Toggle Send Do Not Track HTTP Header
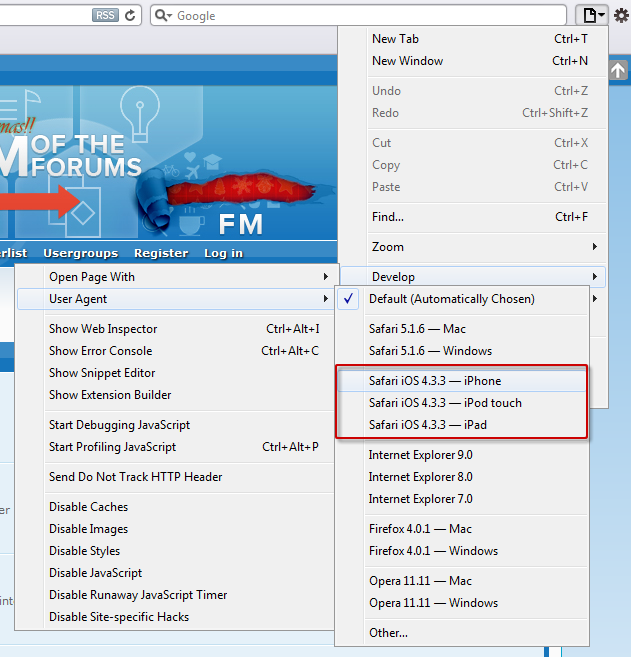 pyautogui.click(x=176, y=477)
